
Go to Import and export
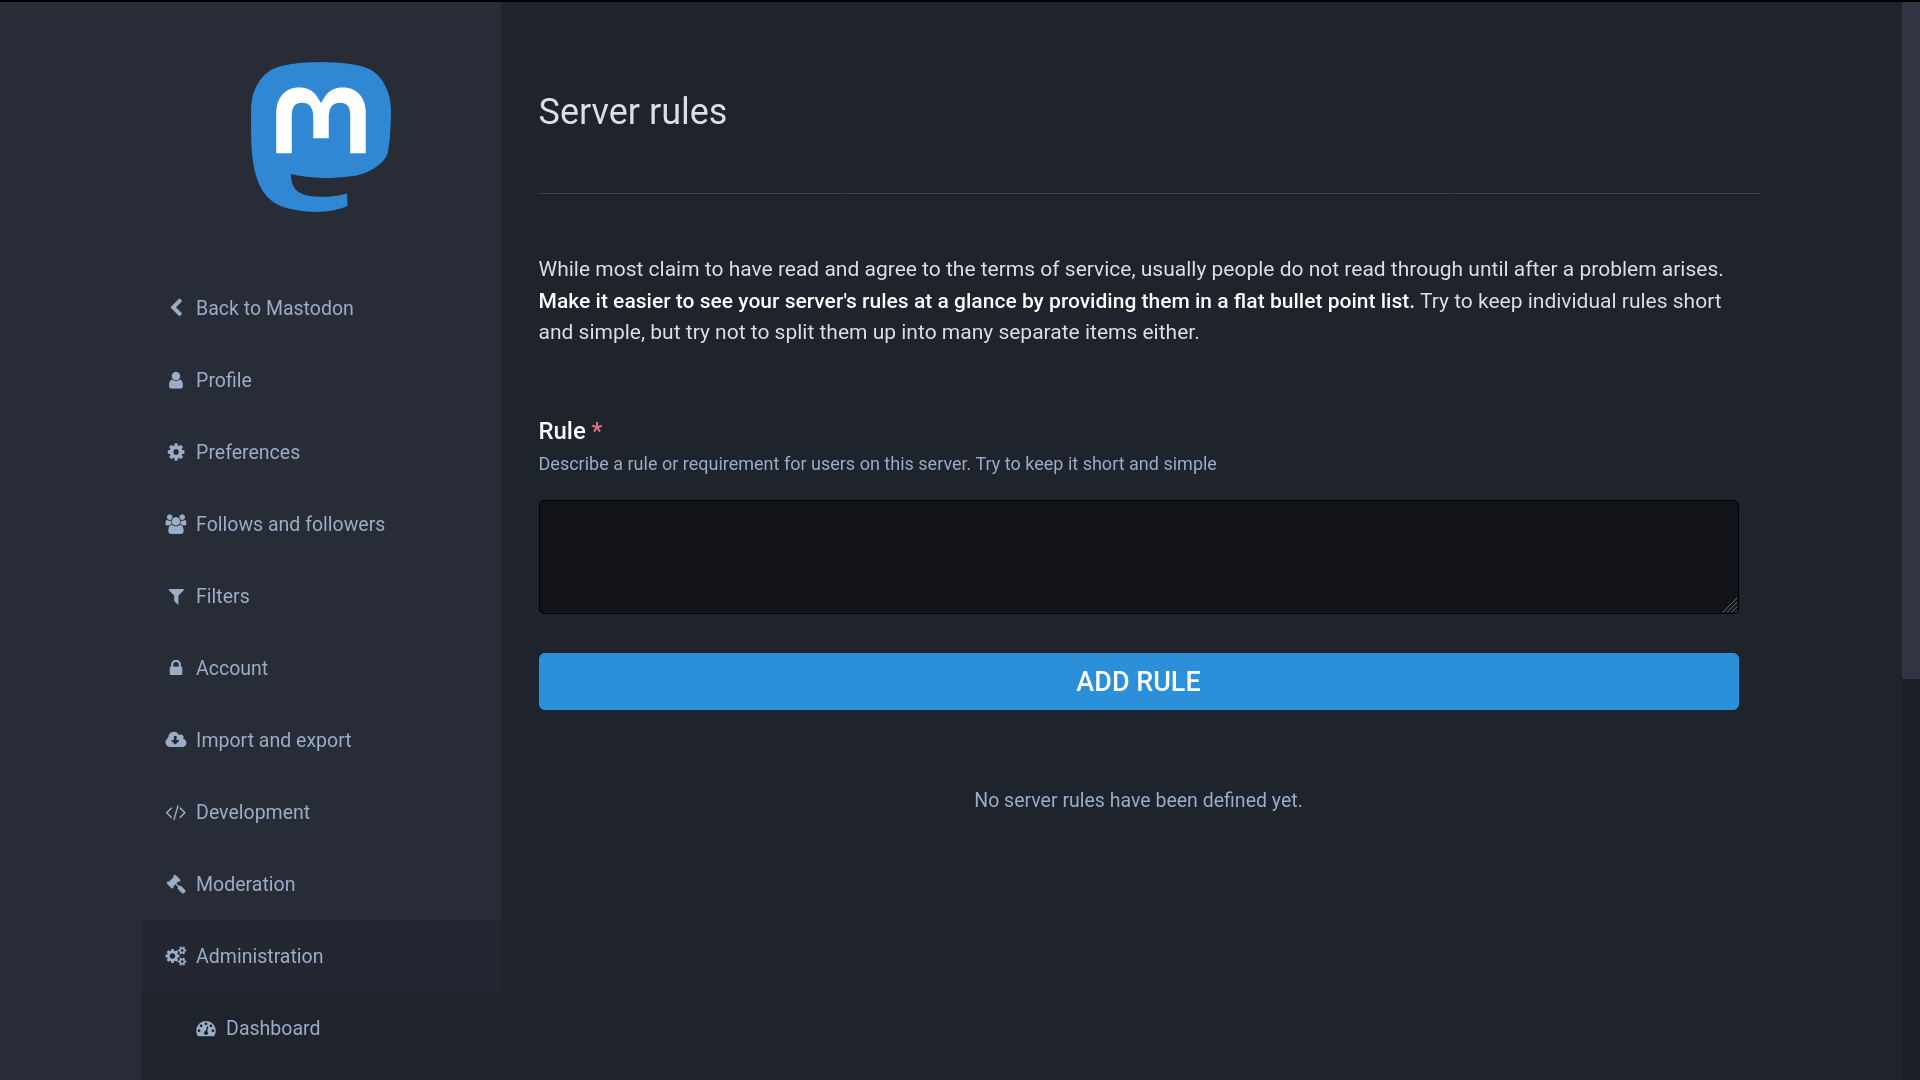pyautogui.click(x=273, y=740)
